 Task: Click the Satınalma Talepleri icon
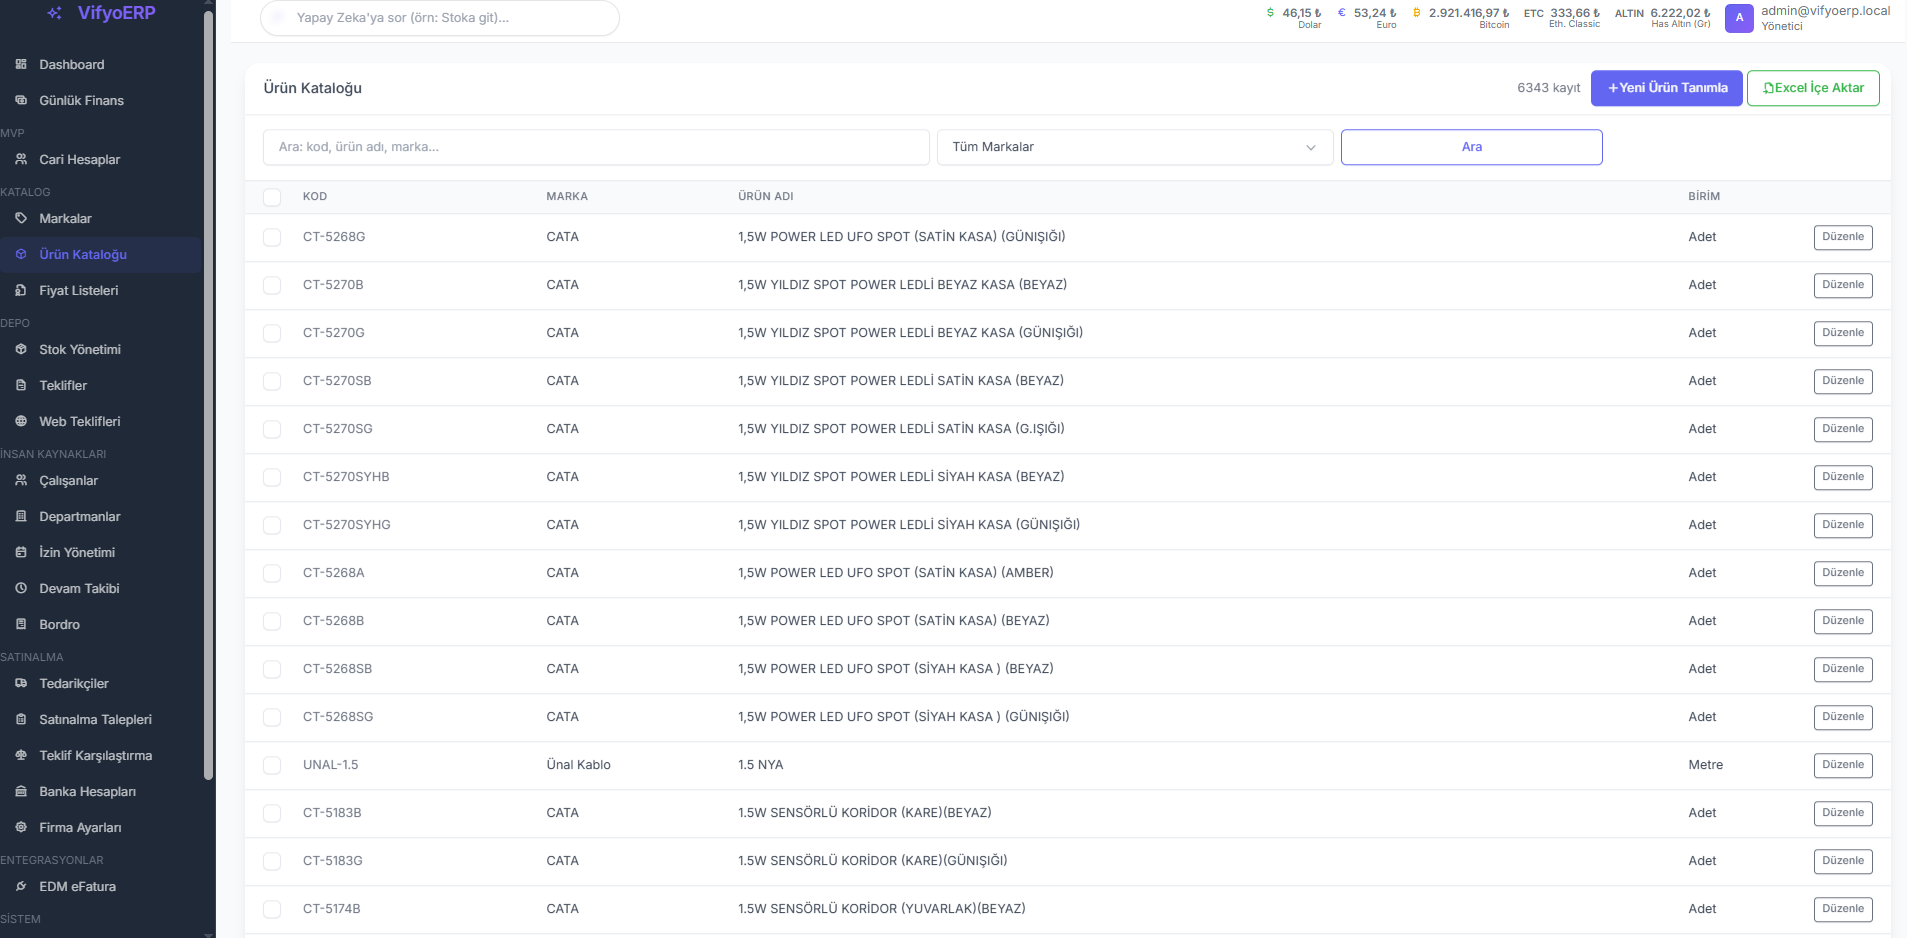point(21,719)
